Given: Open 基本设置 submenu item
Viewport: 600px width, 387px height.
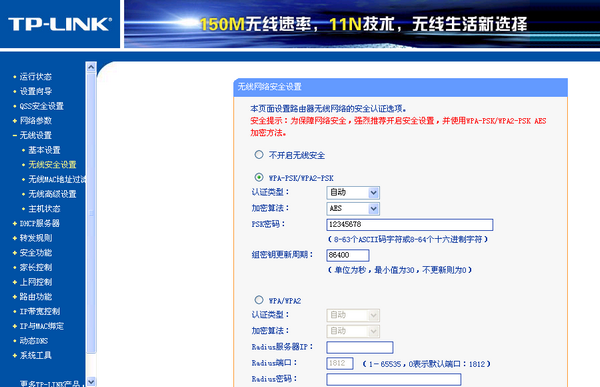Looking at the screenshot, I should [44, 150].
